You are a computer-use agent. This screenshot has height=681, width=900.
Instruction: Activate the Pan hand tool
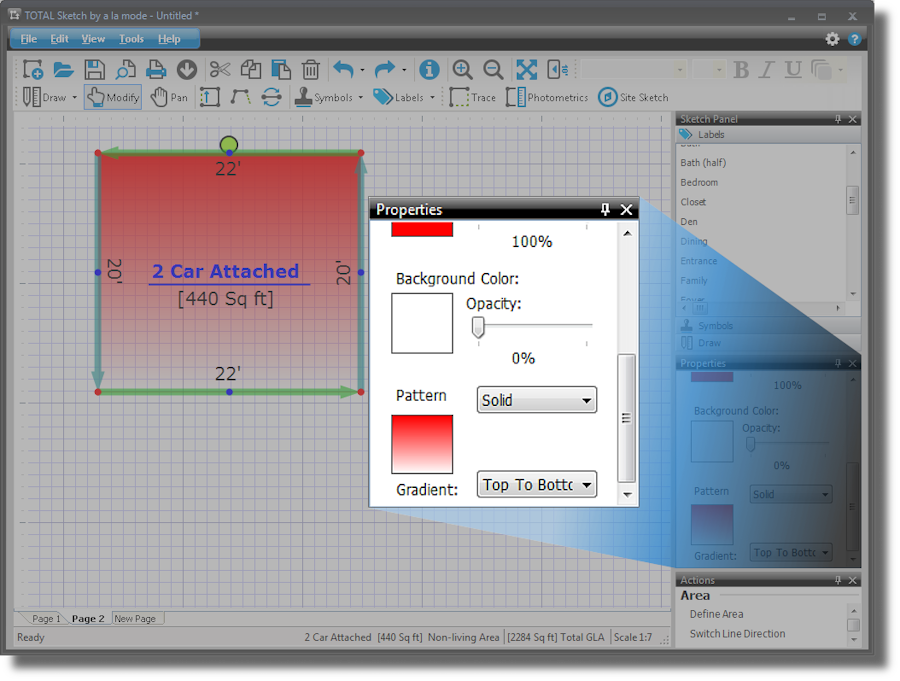click(169, 97)
